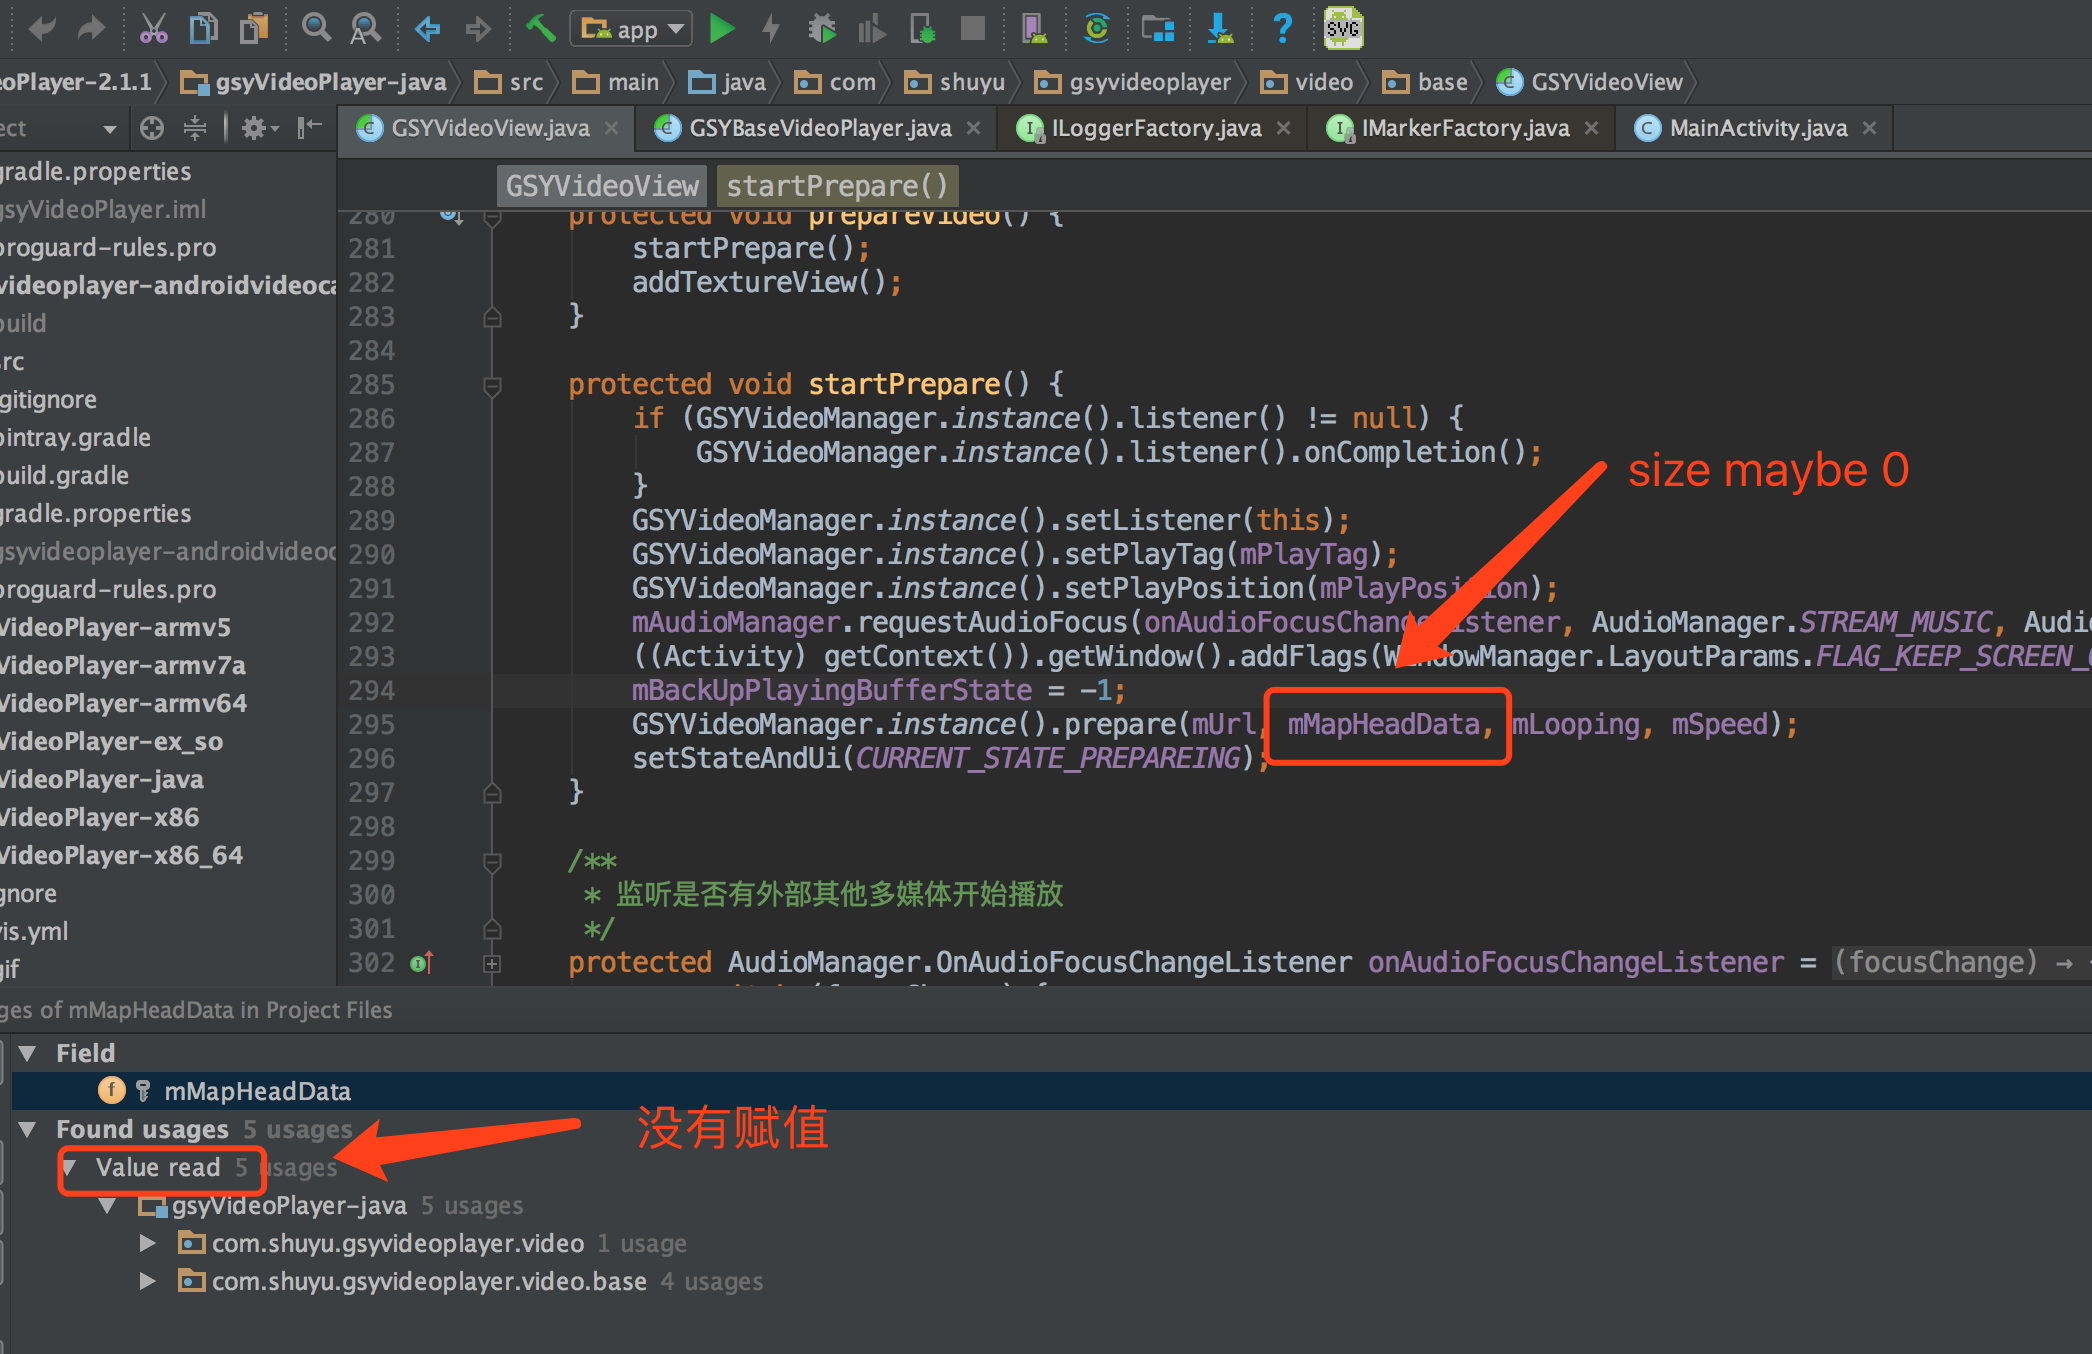The height and width of the screenshot is (1354, 2092).
Task: Open Help with the blue question mark
Action: click(x=1282, y=28)
